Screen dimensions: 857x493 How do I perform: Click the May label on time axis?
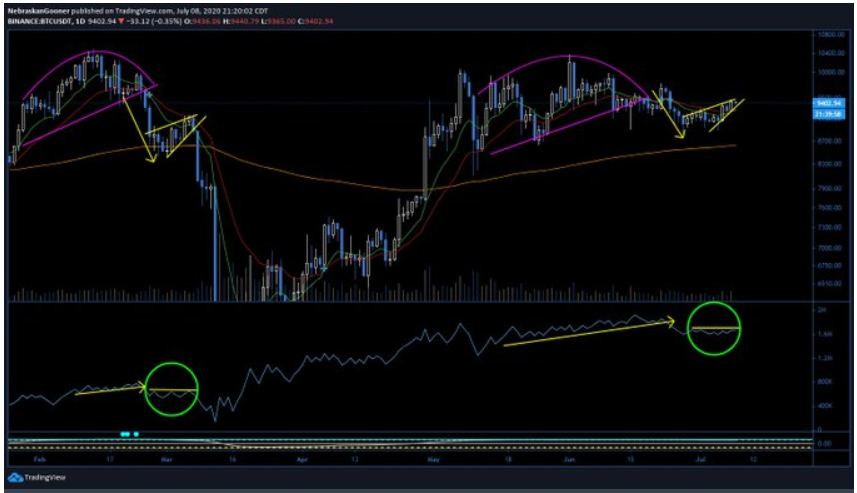point(433,460)
